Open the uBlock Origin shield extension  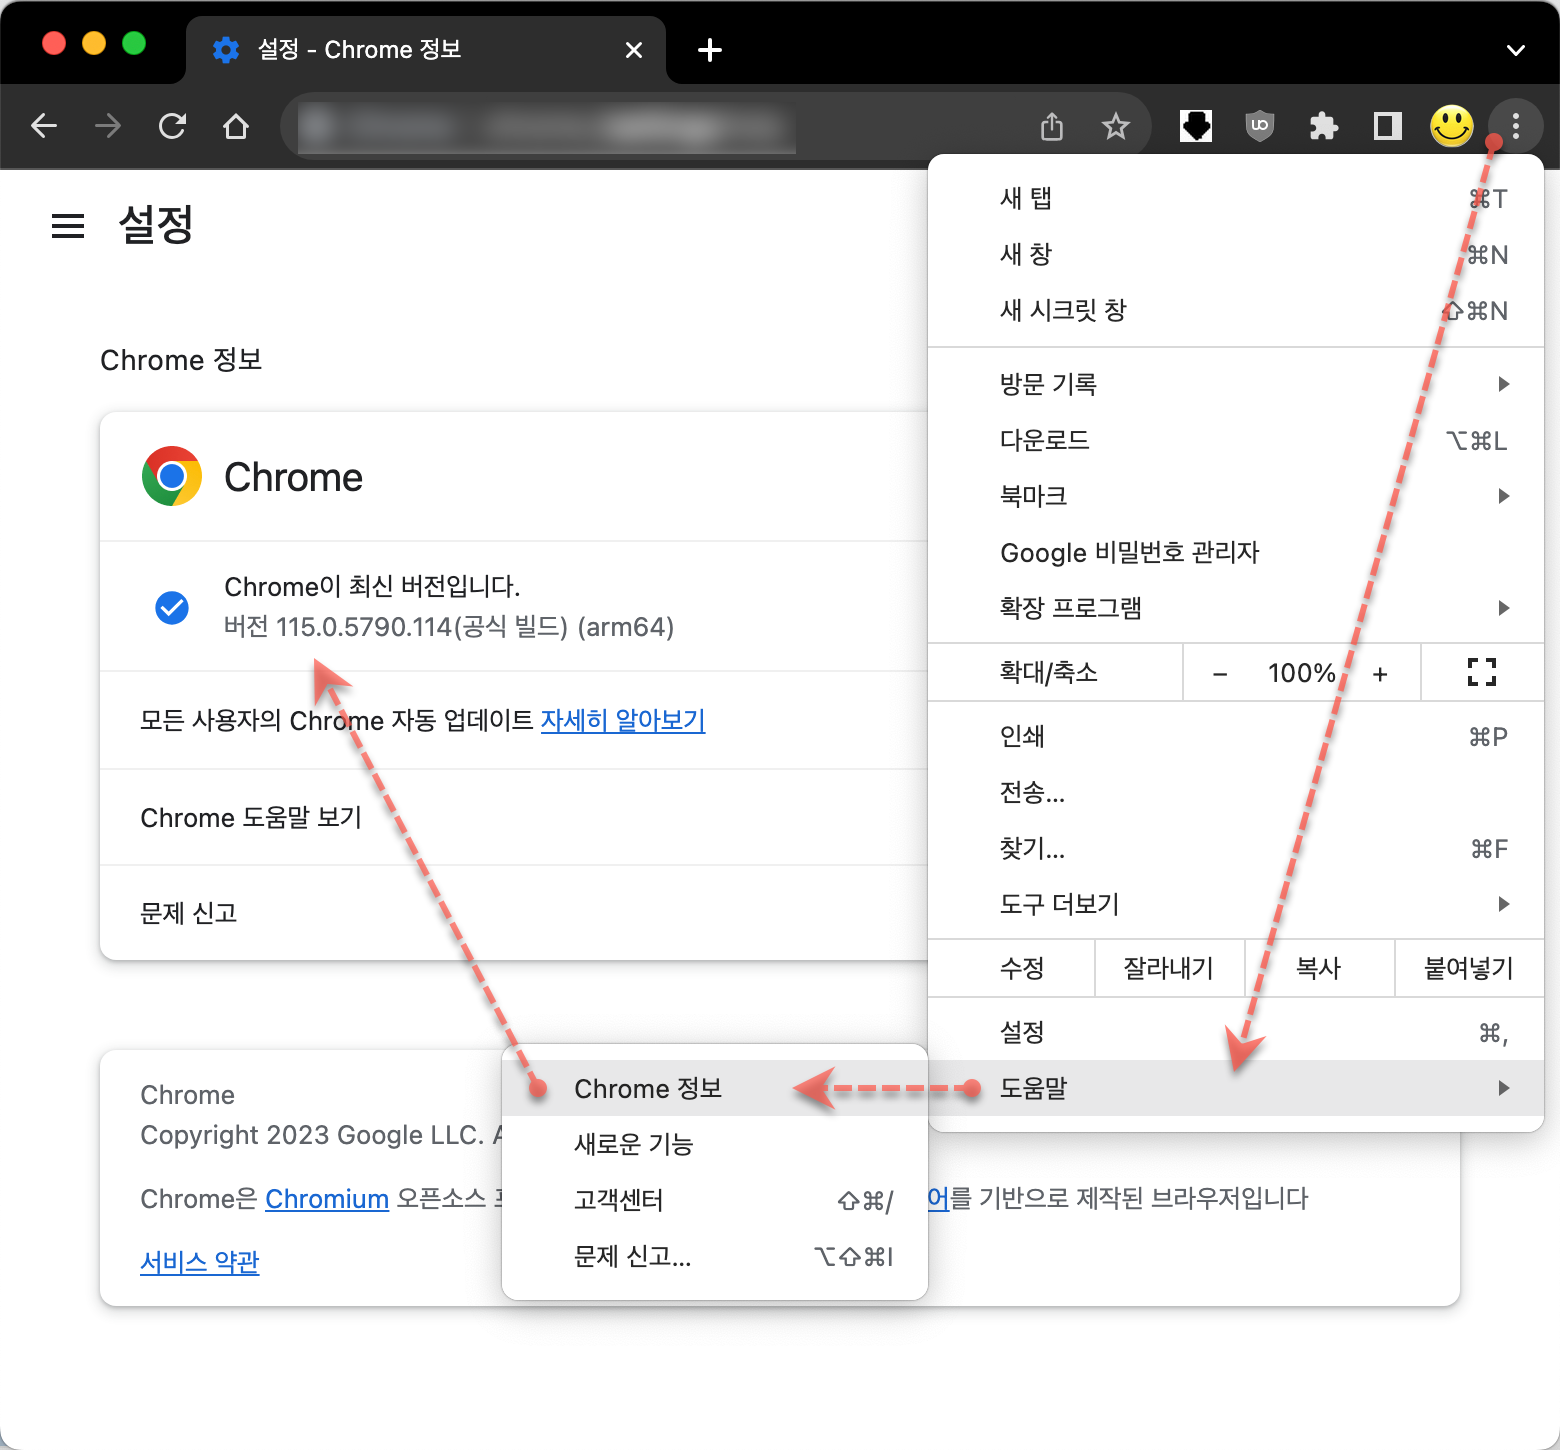point(1260,126)
